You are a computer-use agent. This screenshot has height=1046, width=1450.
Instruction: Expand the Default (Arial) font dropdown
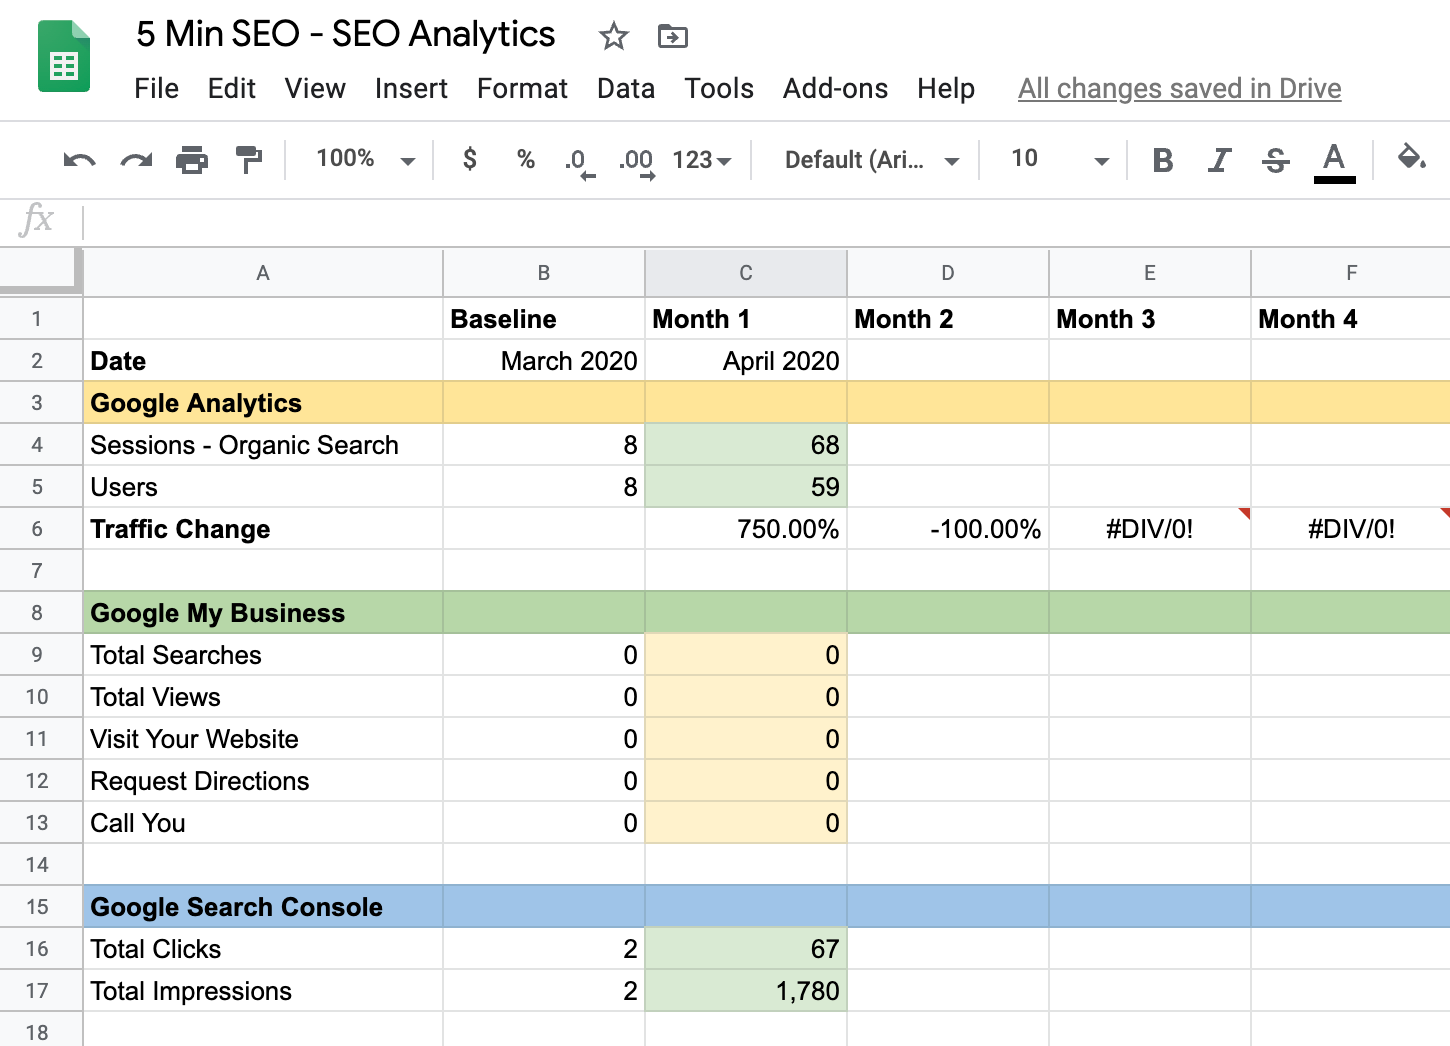coord(871,160)
